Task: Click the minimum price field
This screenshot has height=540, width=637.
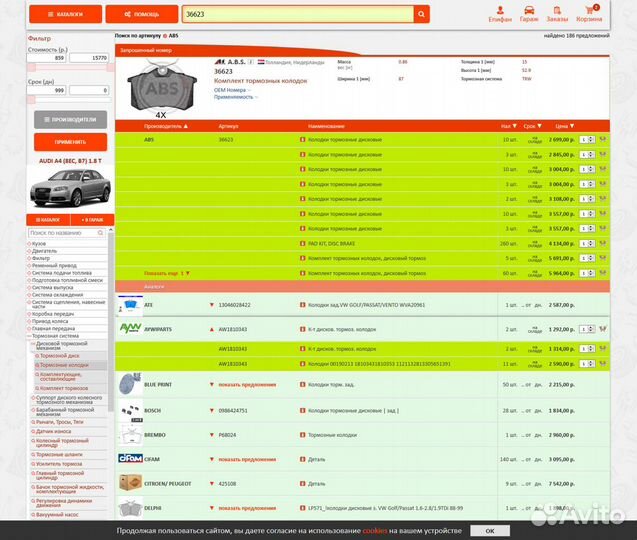Action: click(47, 58)
